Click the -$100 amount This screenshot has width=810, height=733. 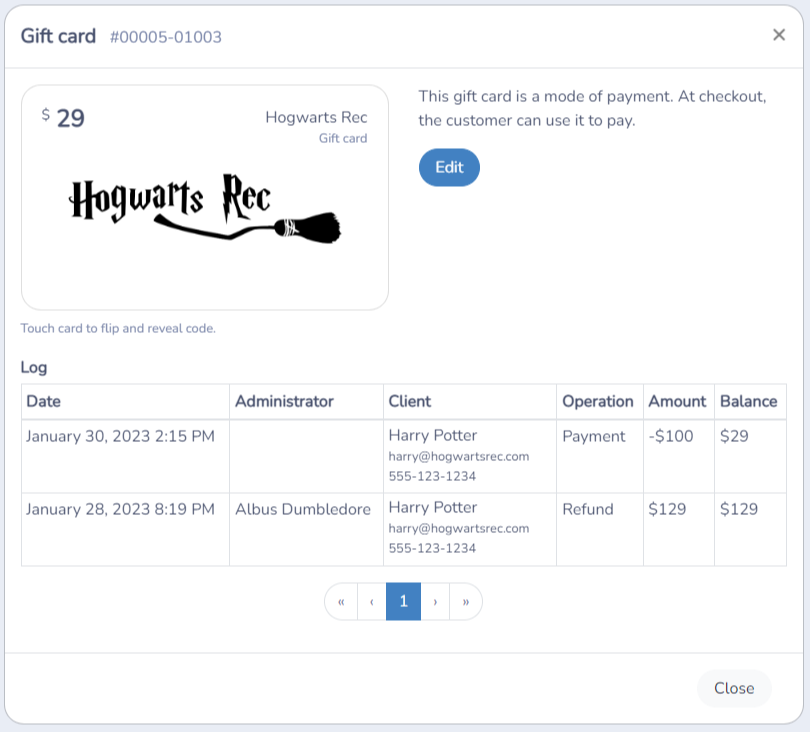pos(671,436)
